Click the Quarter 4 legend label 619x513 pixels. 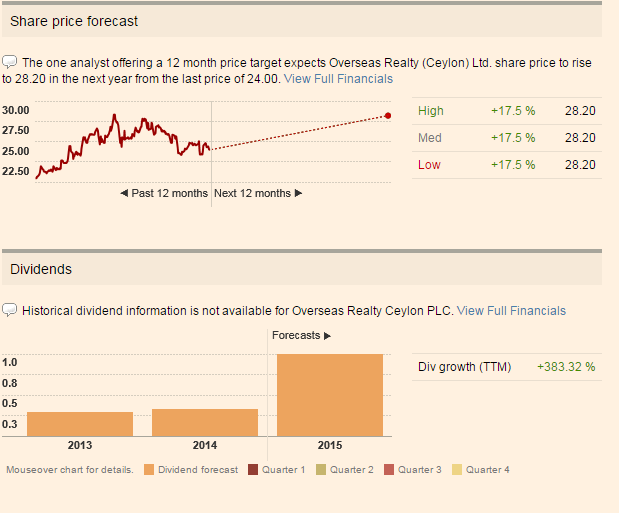(x=488, y=470)
